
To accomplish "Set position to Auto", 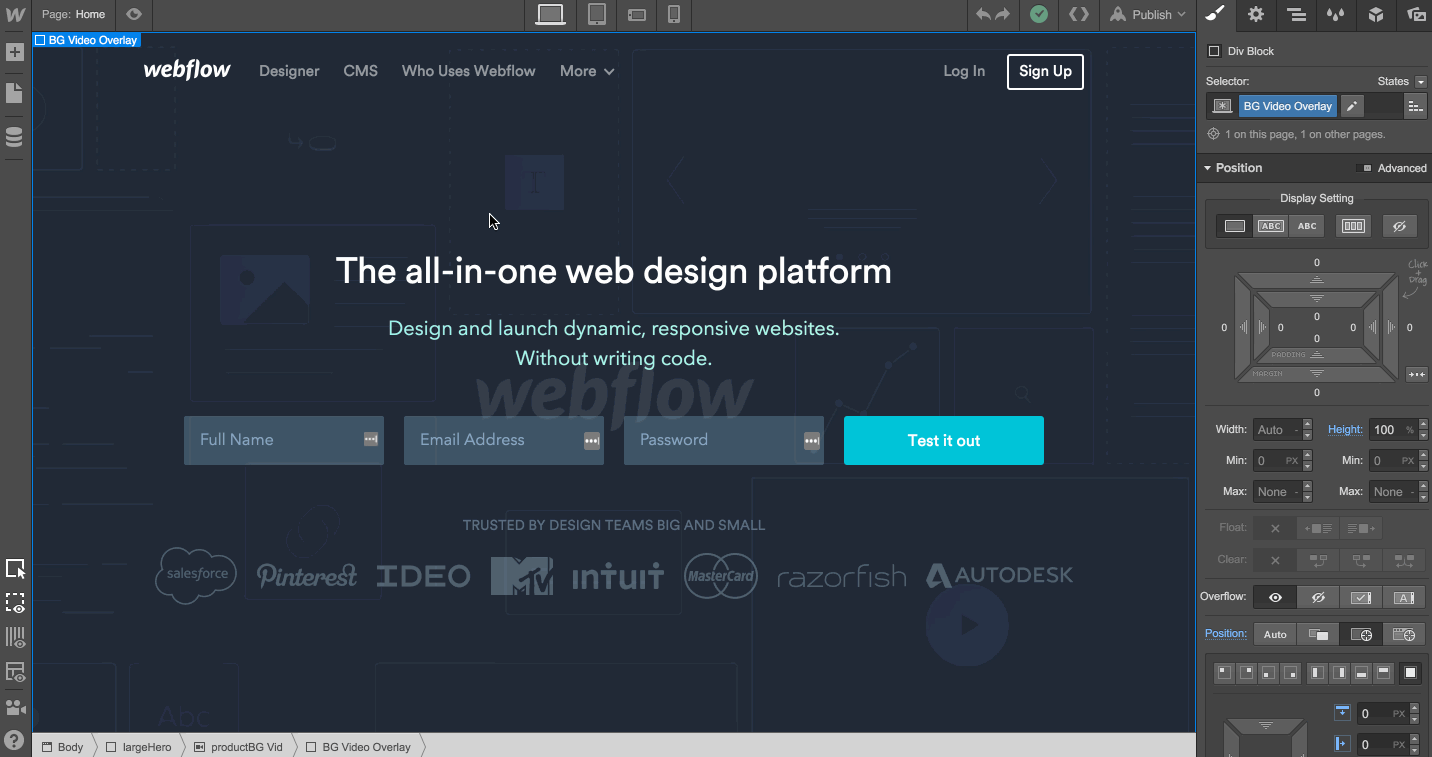I will (1275, 634).
